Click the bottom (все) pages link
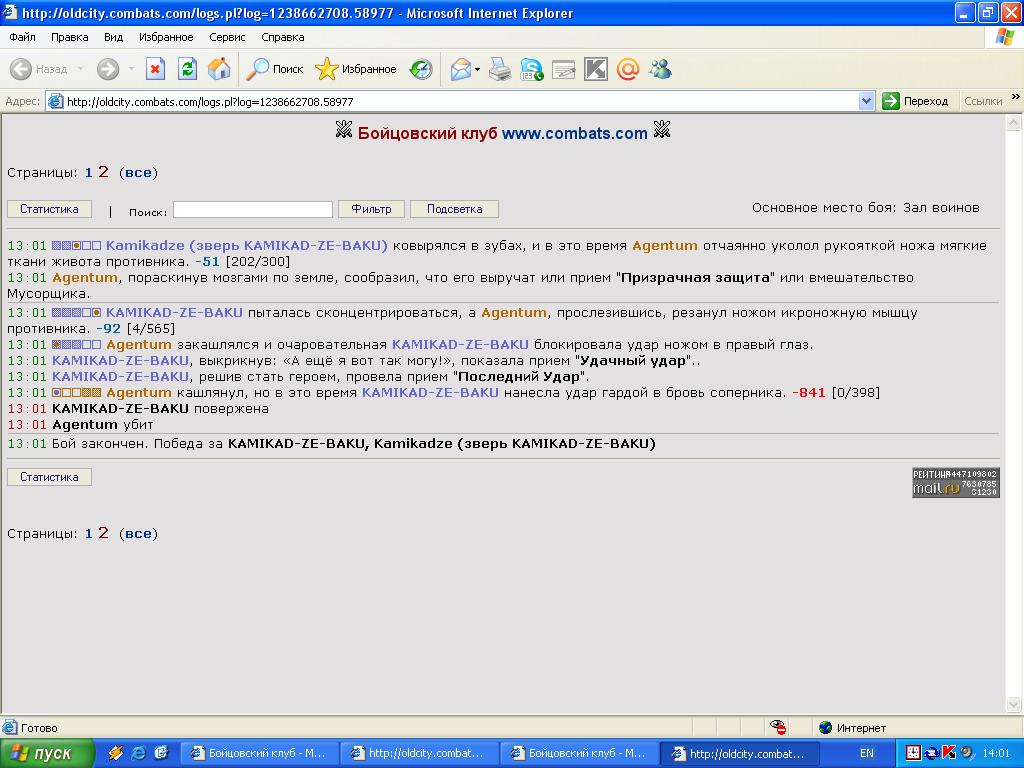The image size is (1024, 768). pyautogui.click(x=138, y=534)
